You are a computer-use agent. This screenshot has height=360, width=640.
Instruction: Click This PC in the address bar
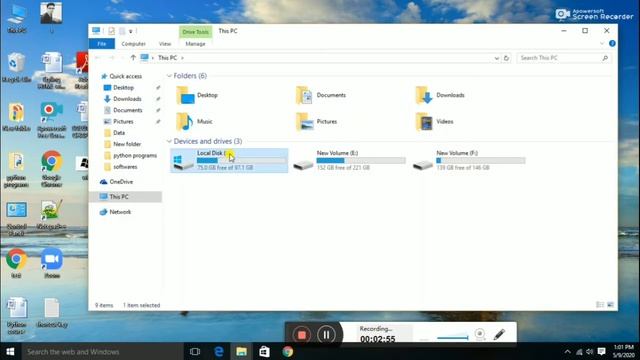167,58
